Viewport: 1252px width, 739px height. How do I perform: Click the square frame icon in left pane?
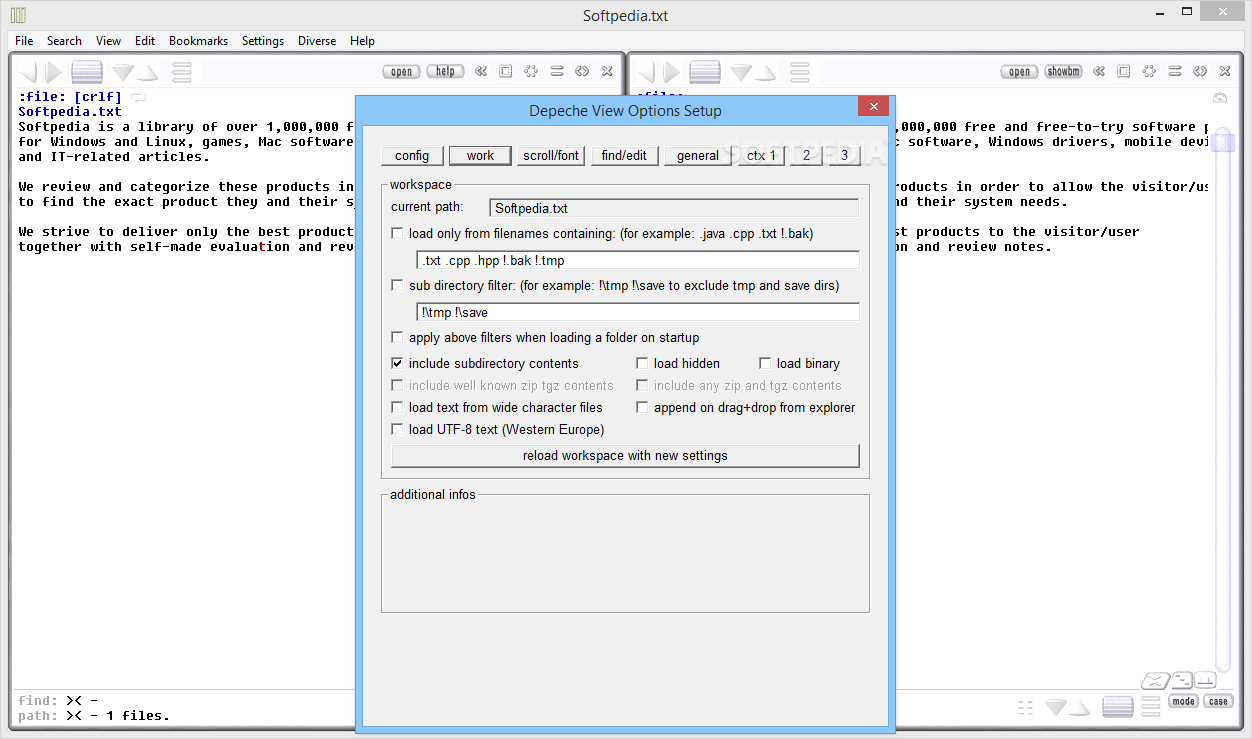click(506, 71)
